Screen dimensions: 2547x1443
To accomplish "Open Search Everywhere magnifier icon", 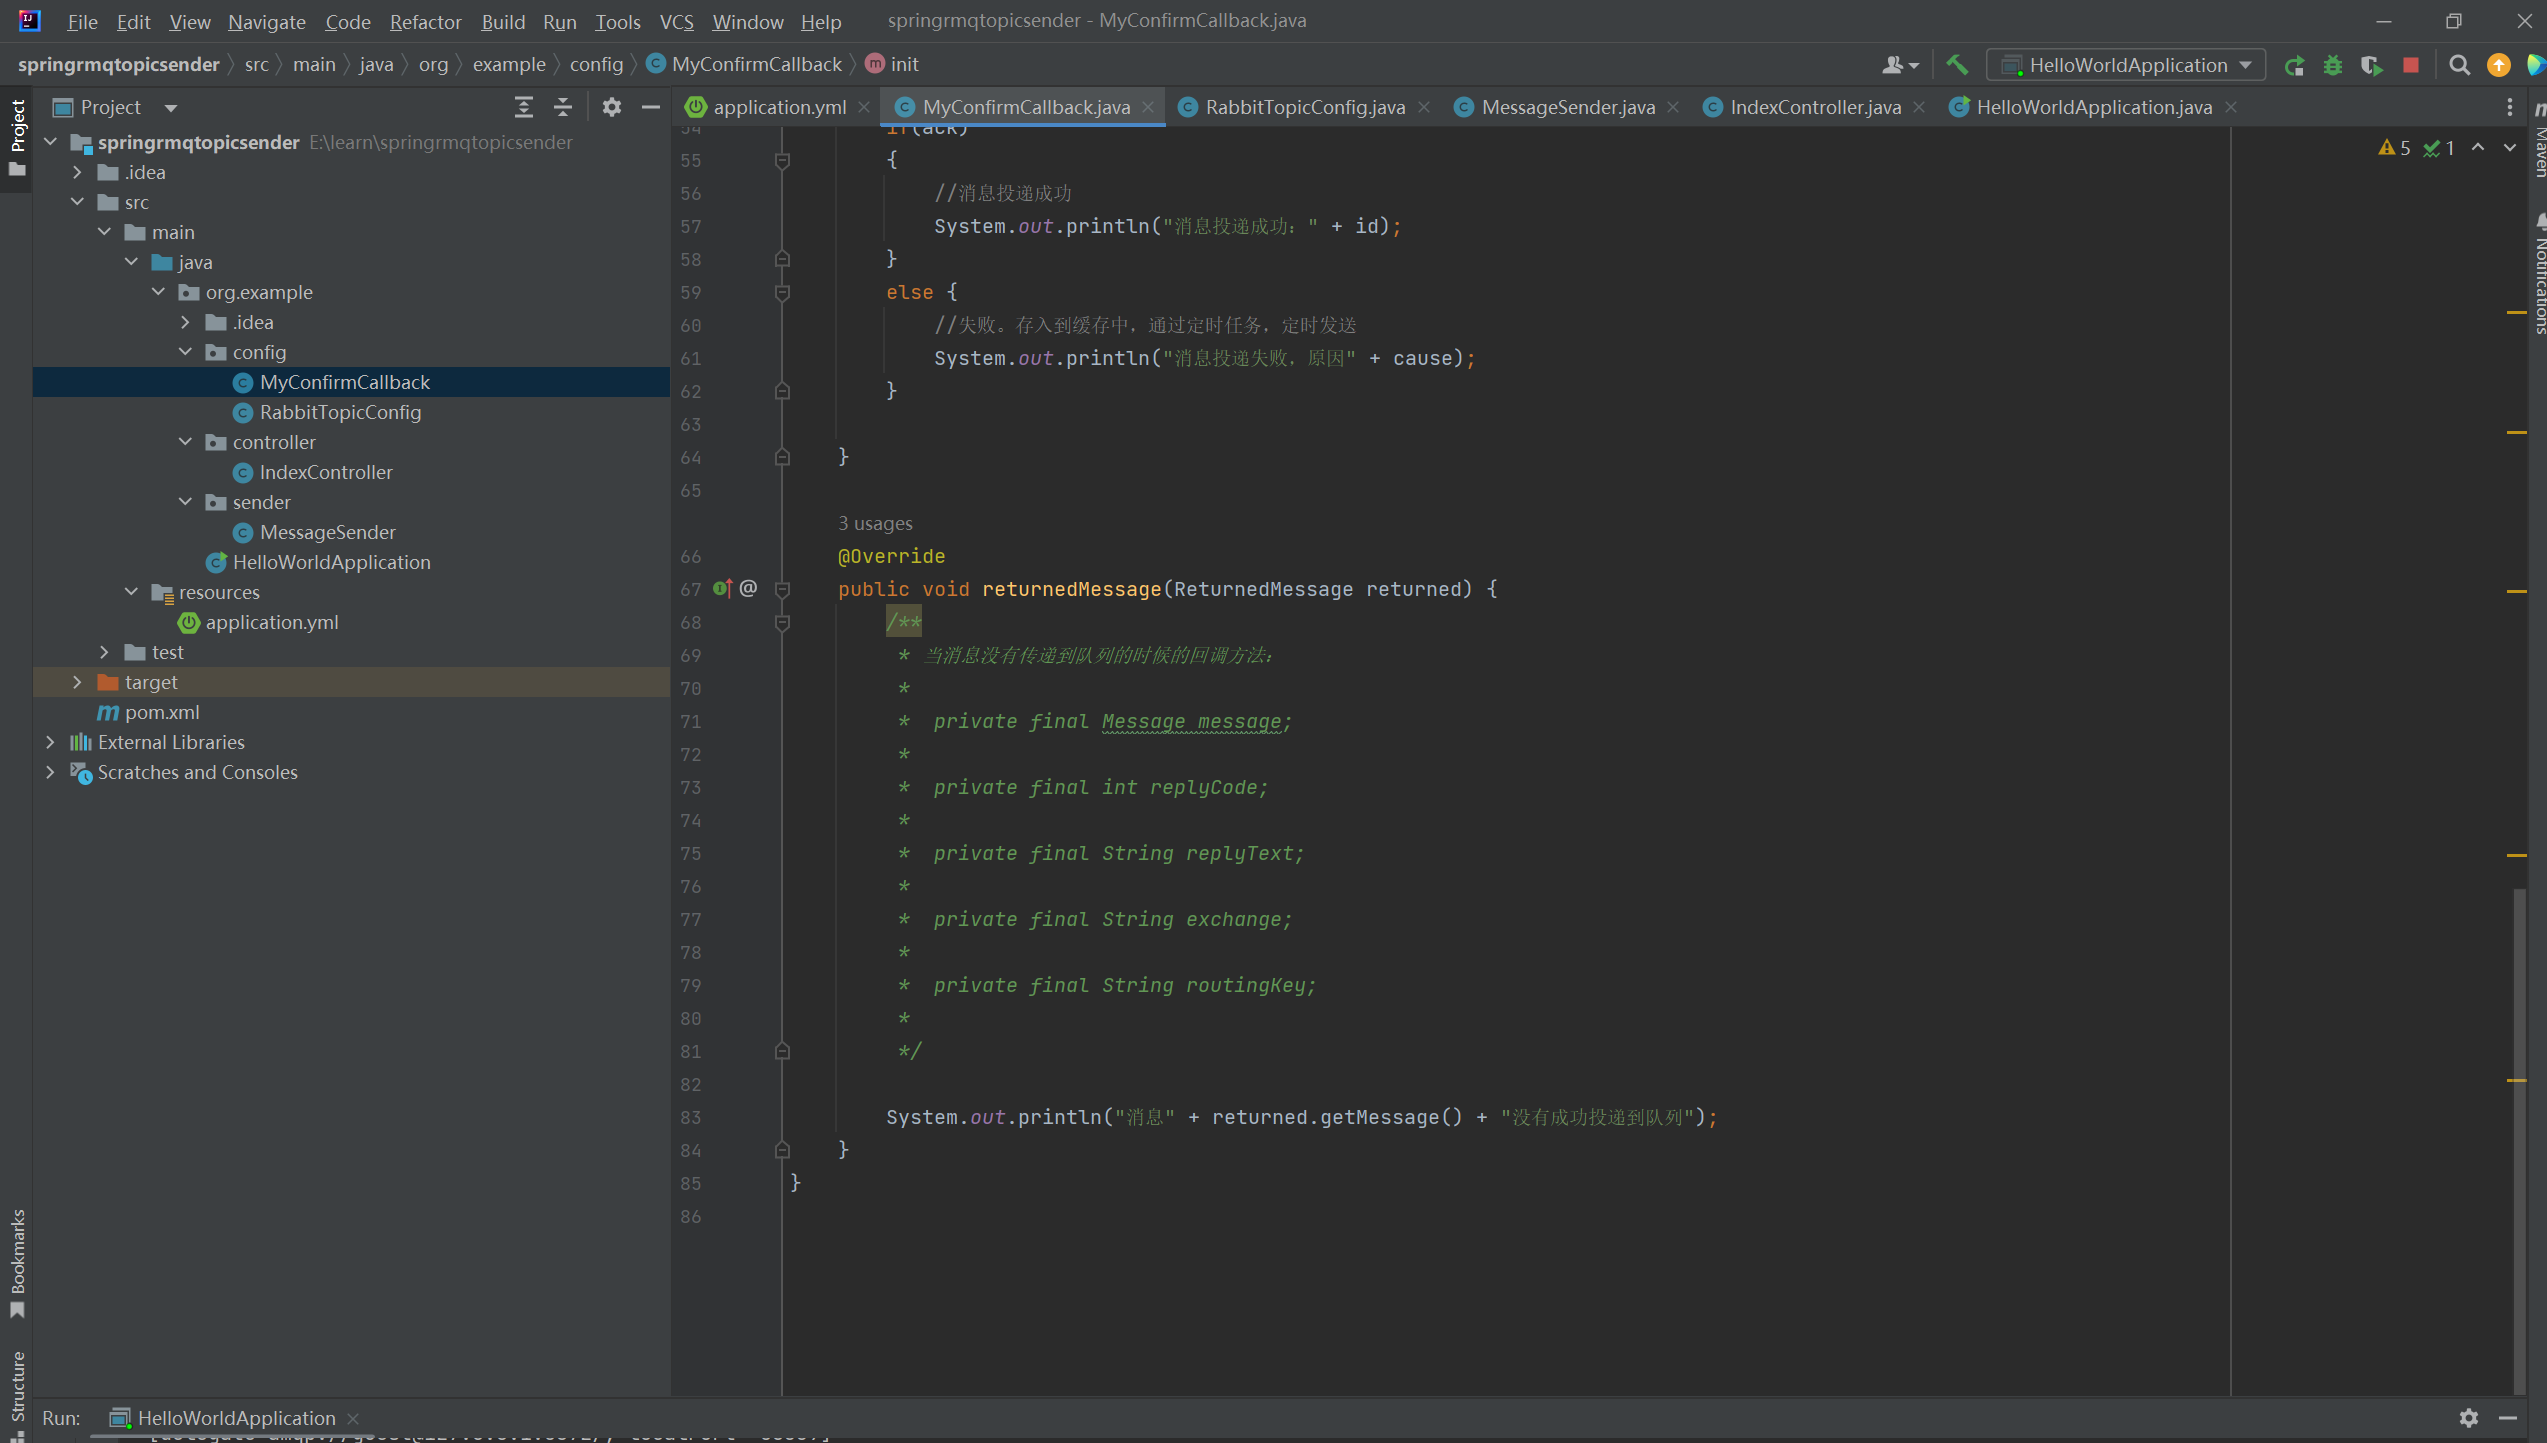I will [2459, 65].
